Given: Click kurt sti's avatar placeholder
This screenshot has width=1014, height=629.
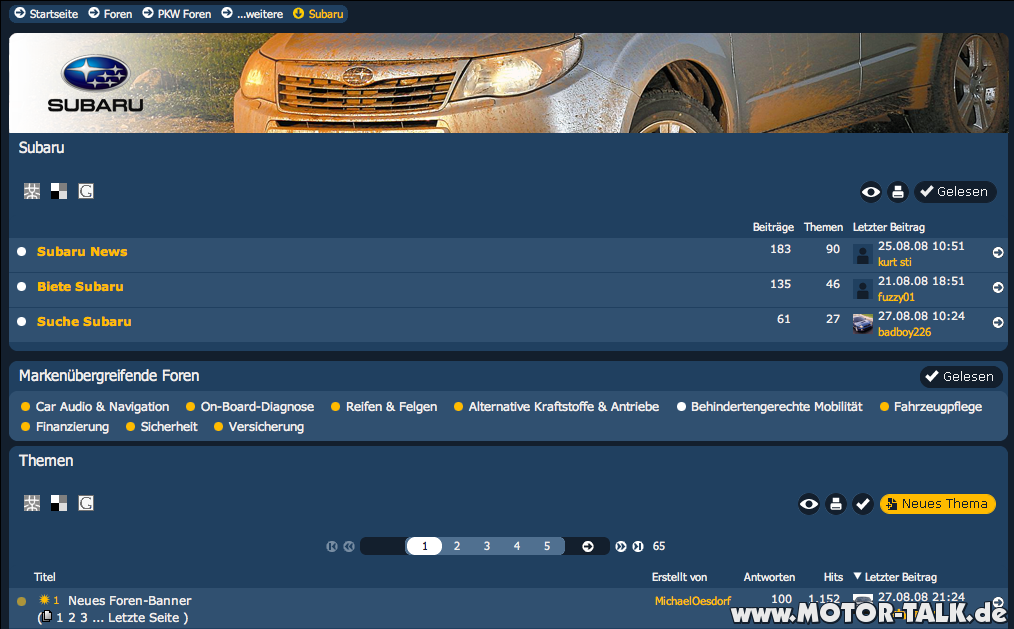Looking at the screenshot, I should point(863,254).
